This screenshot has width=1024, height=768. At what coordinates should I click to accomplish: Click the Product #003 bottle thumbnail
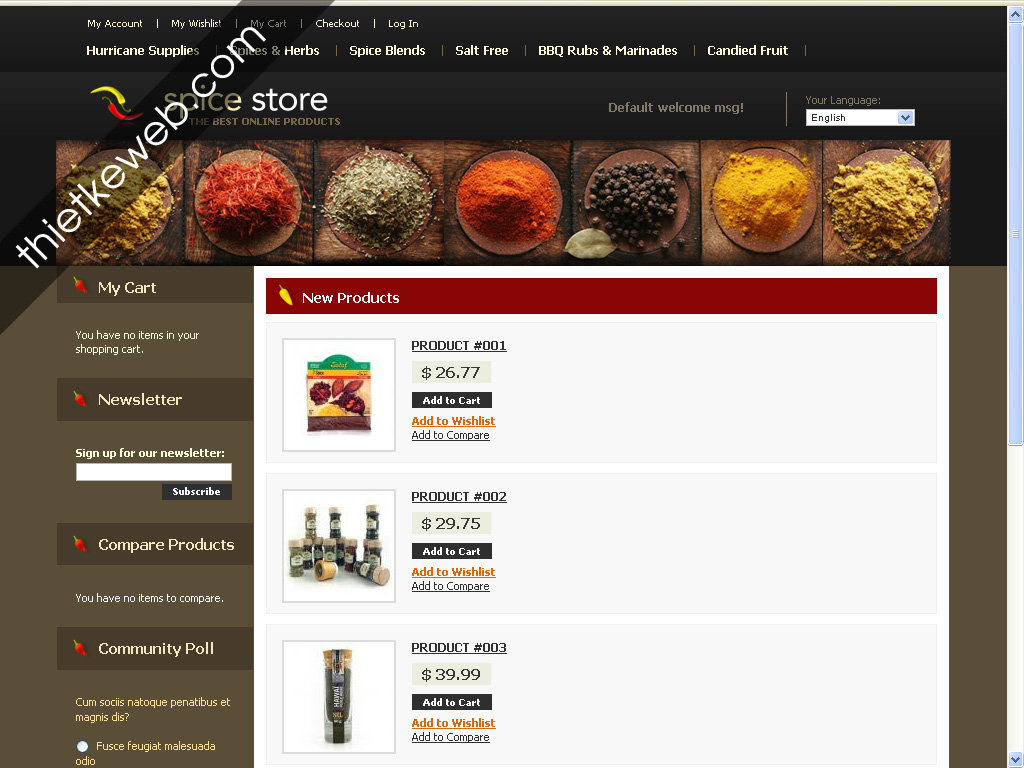[339, 696]
